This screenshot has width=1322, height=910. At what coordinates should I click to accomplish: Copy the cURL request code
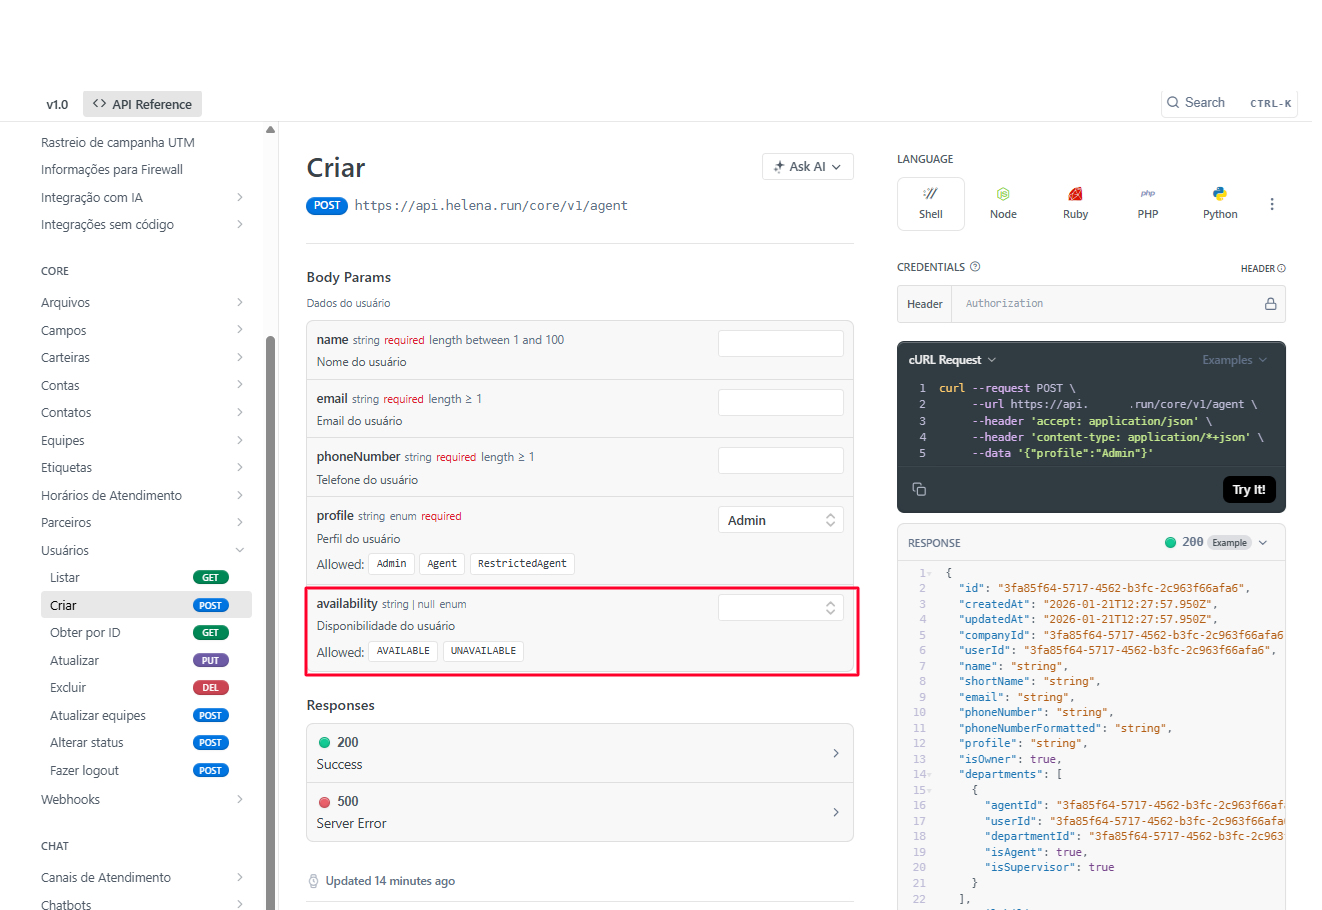coord(919,489)
